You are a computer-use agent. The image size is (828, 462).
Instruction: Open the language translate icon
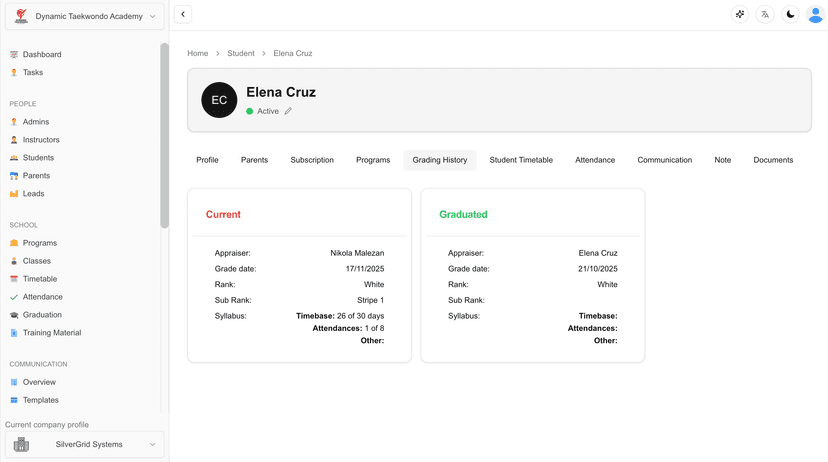(765, 15)
